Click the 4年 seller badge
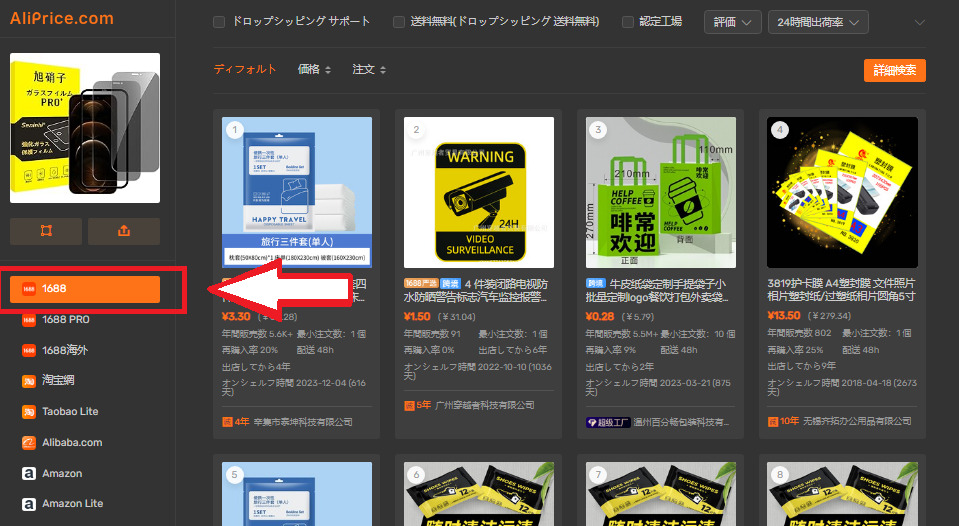This screenshot has width=959, height=526. [x=235, y=422]
